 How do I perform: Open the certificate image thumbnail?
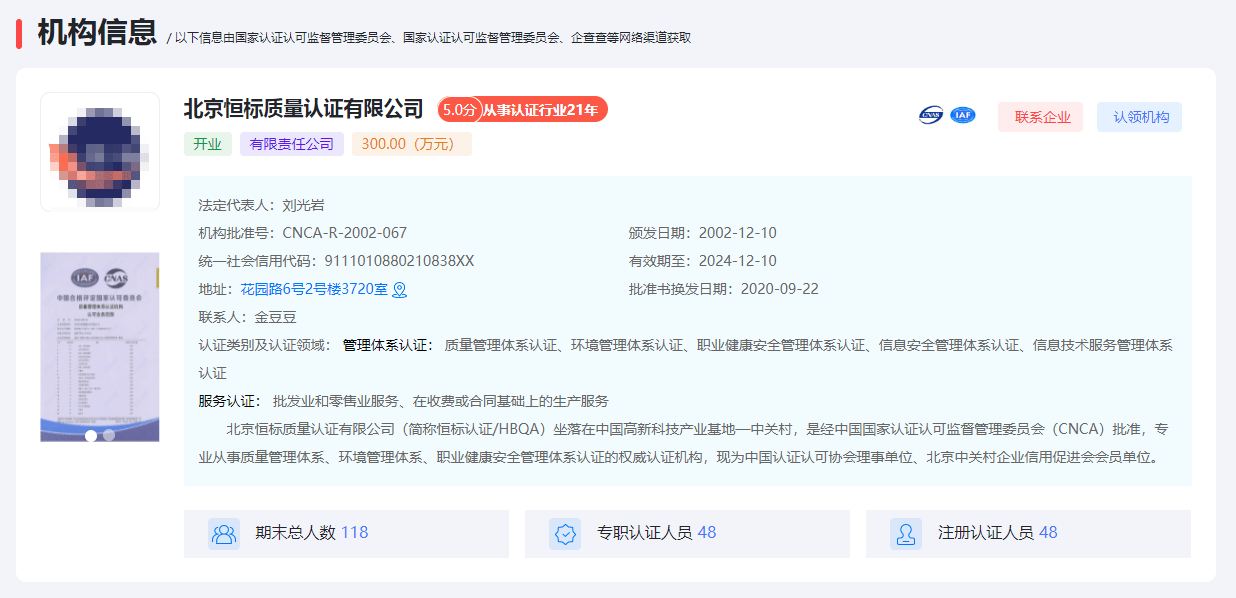click(x=100, y=346)
